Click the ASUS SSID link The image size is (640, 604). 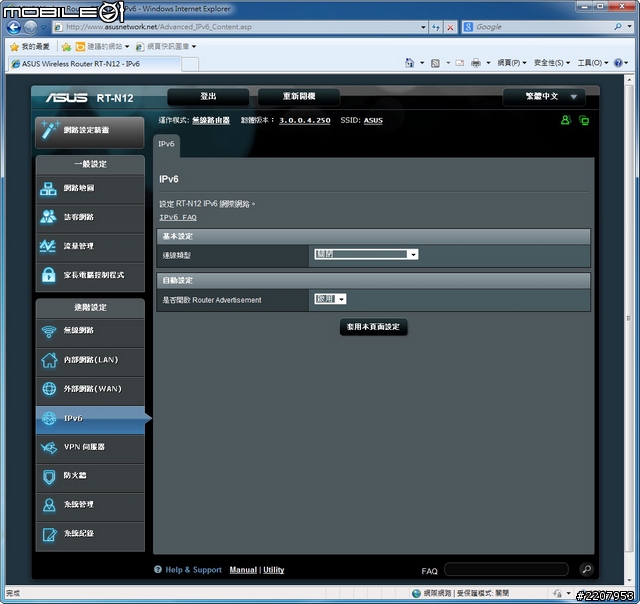(x=373, y=120)
